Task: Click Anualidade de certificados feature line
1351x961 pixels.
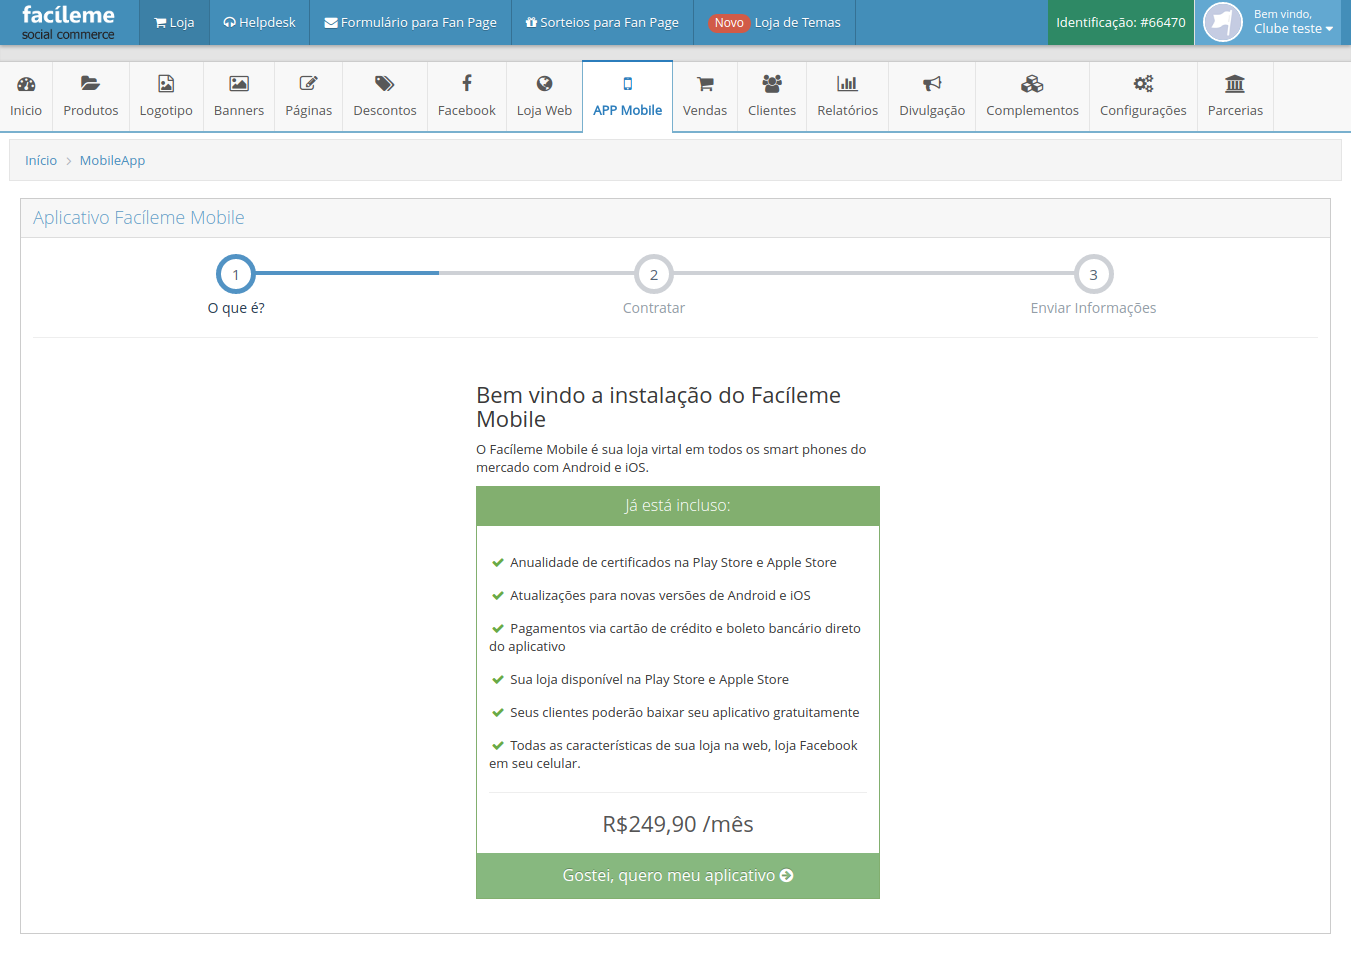Action: point(664,563)
